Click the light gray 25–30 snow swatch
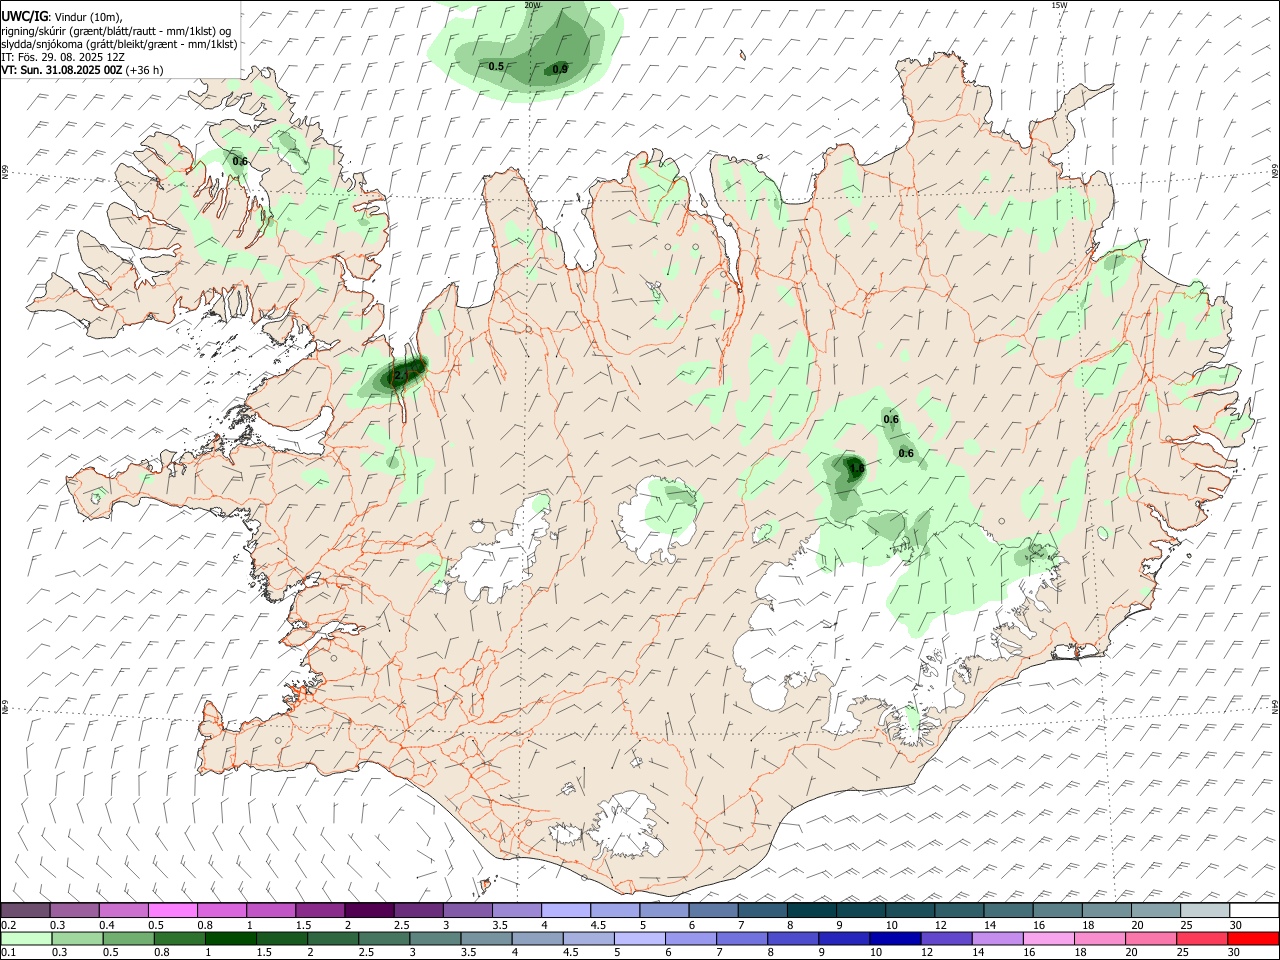 [1204, 911]
